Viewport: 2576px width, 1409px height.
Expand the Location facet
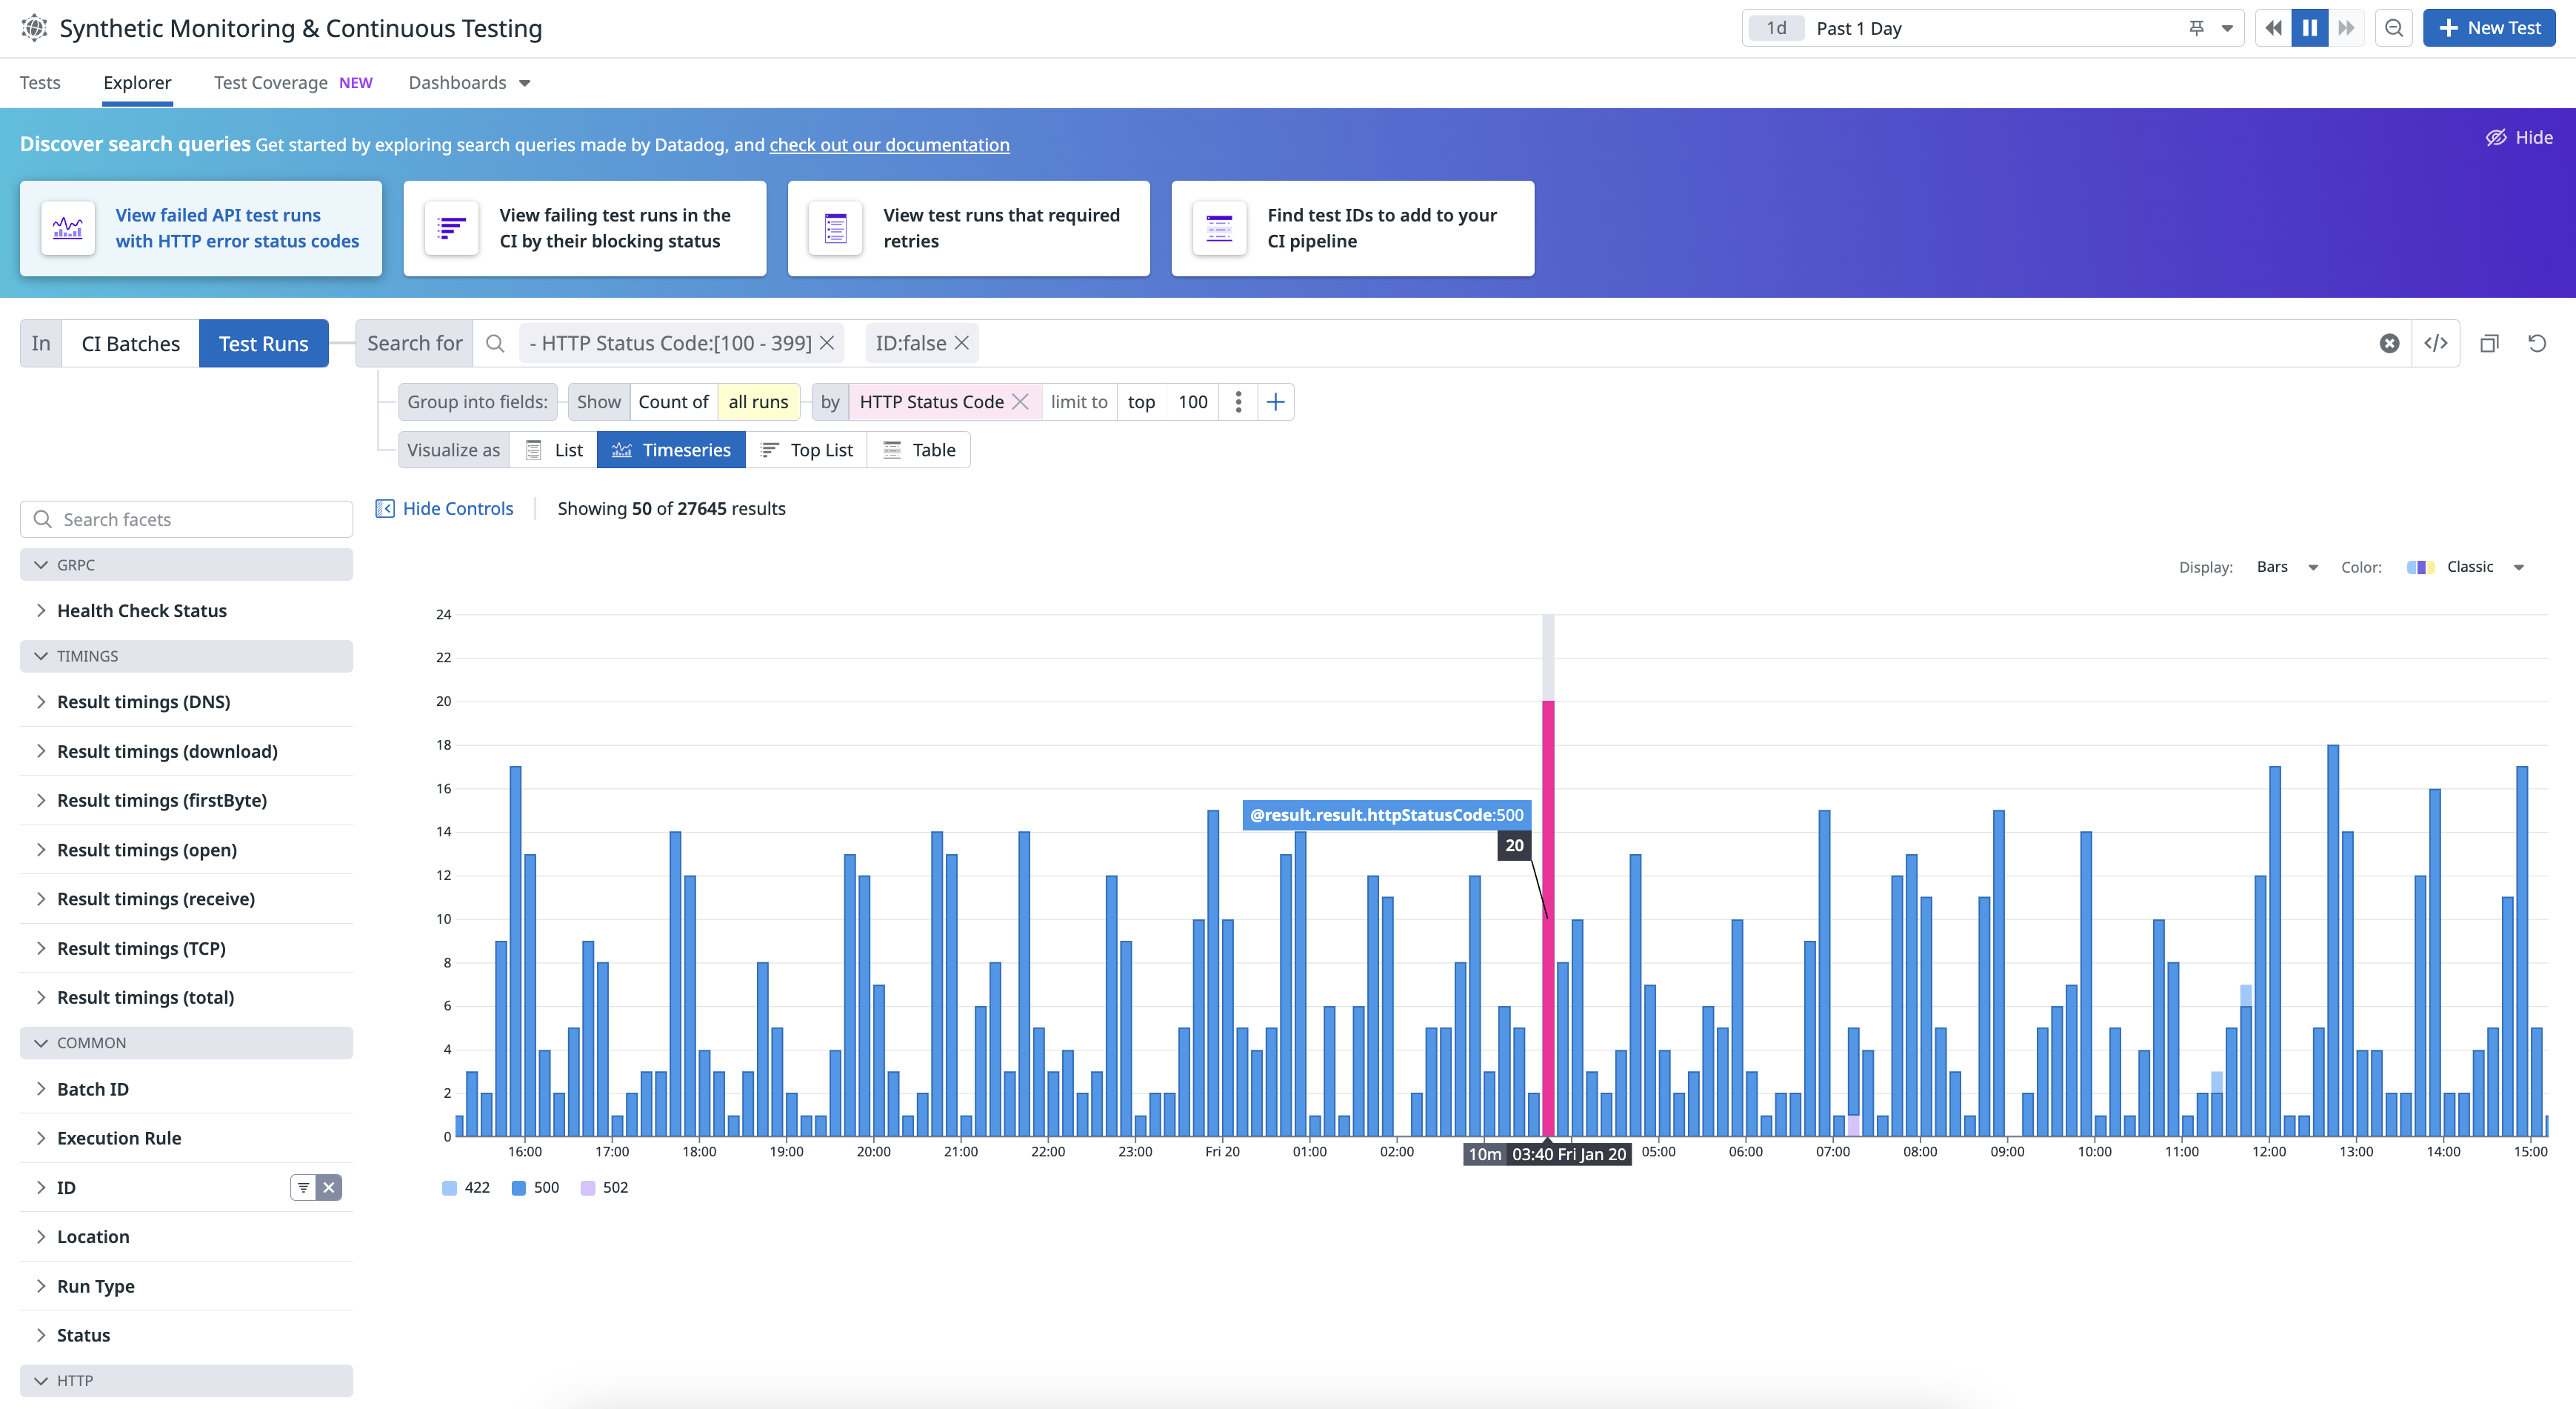tap(93, 1236)
